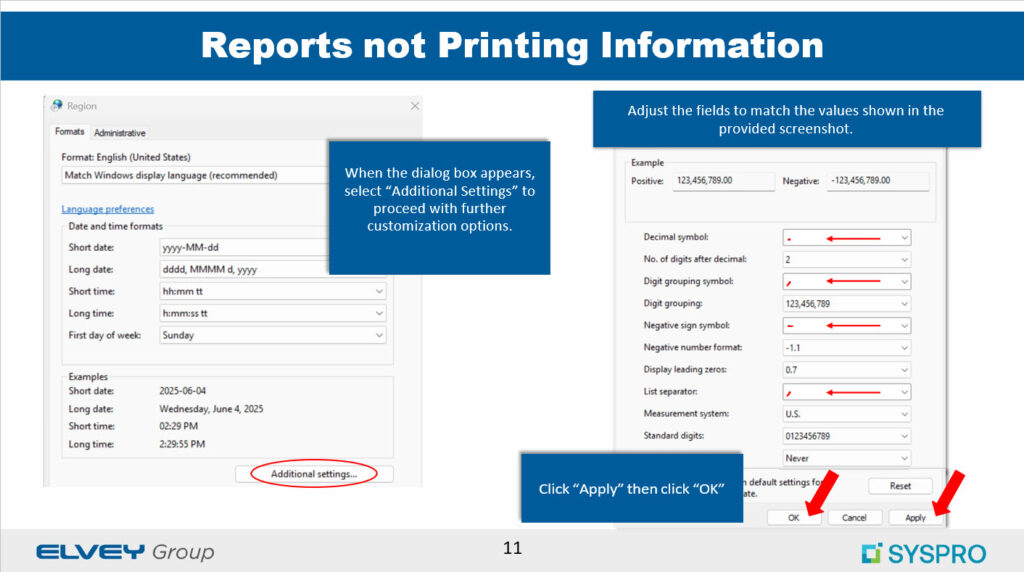Open the Digit grouping dropdown

846,304
